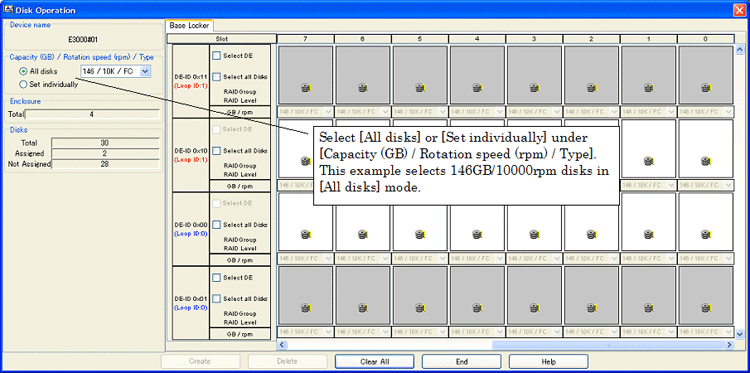
Task: Check Select all Disks for DE-ID 0x10
Action: pos(217,151)
